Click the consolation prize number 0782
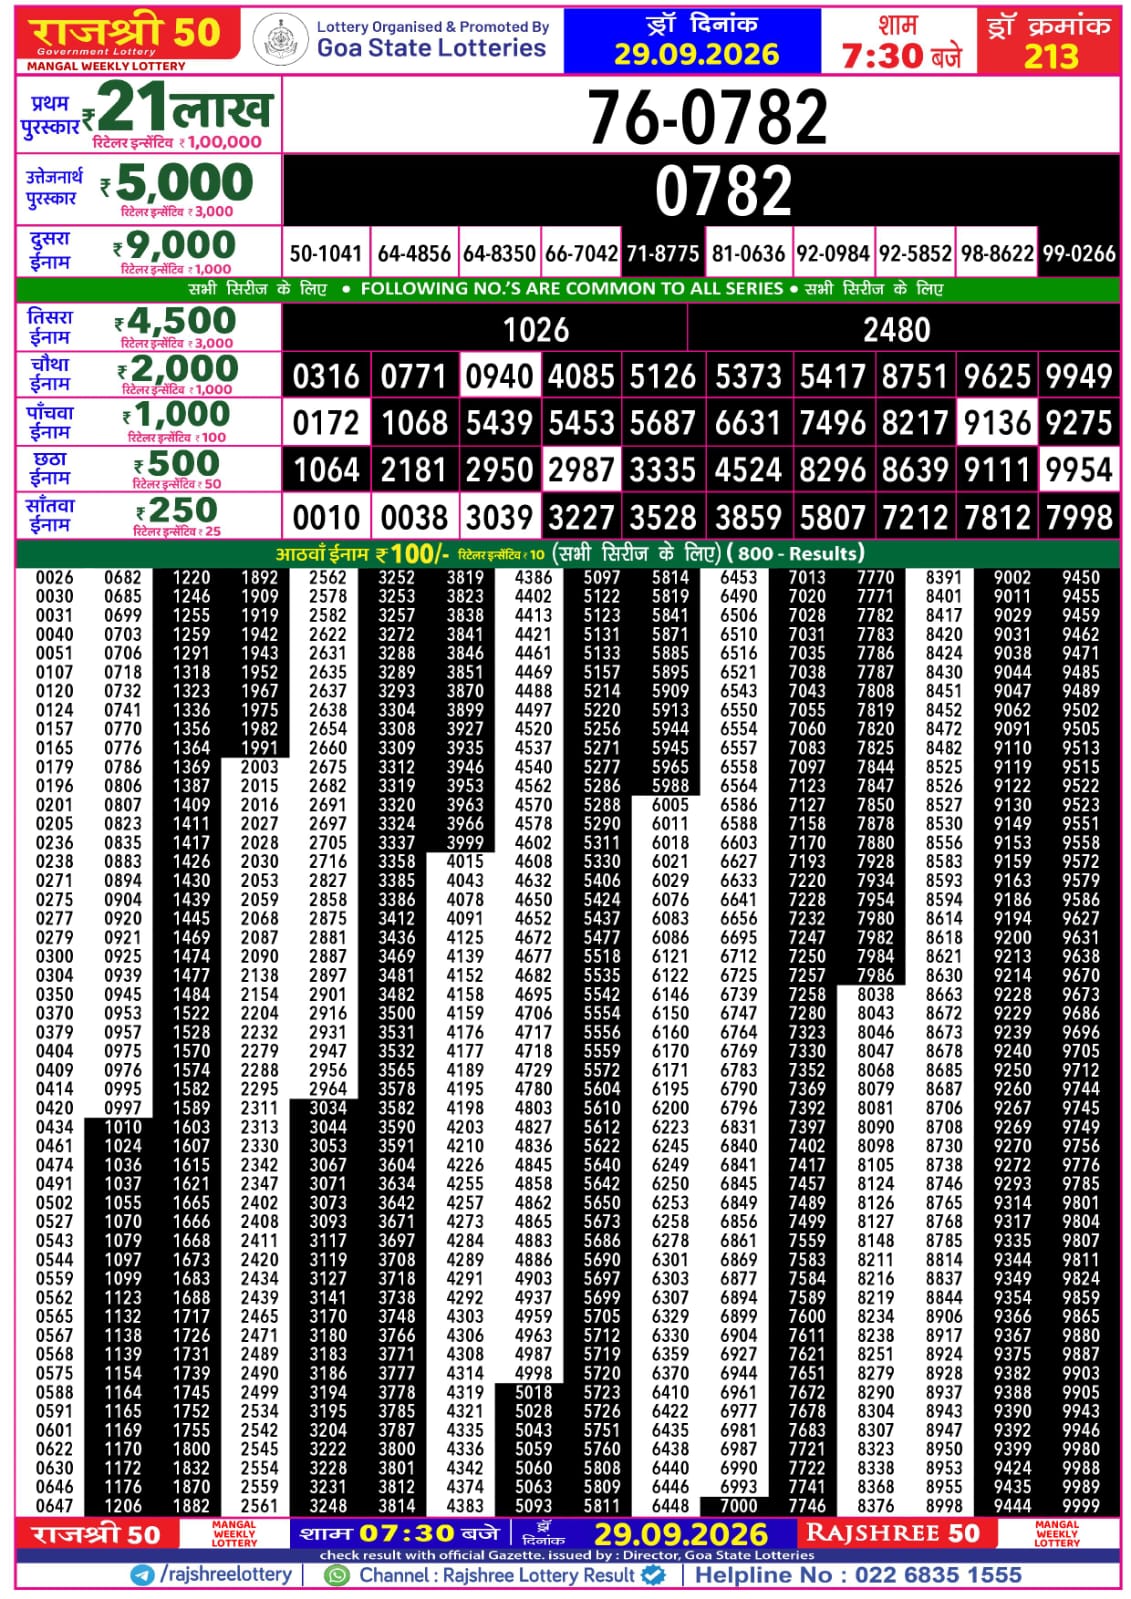The image size is (1131, 1599). click(723, 190)
